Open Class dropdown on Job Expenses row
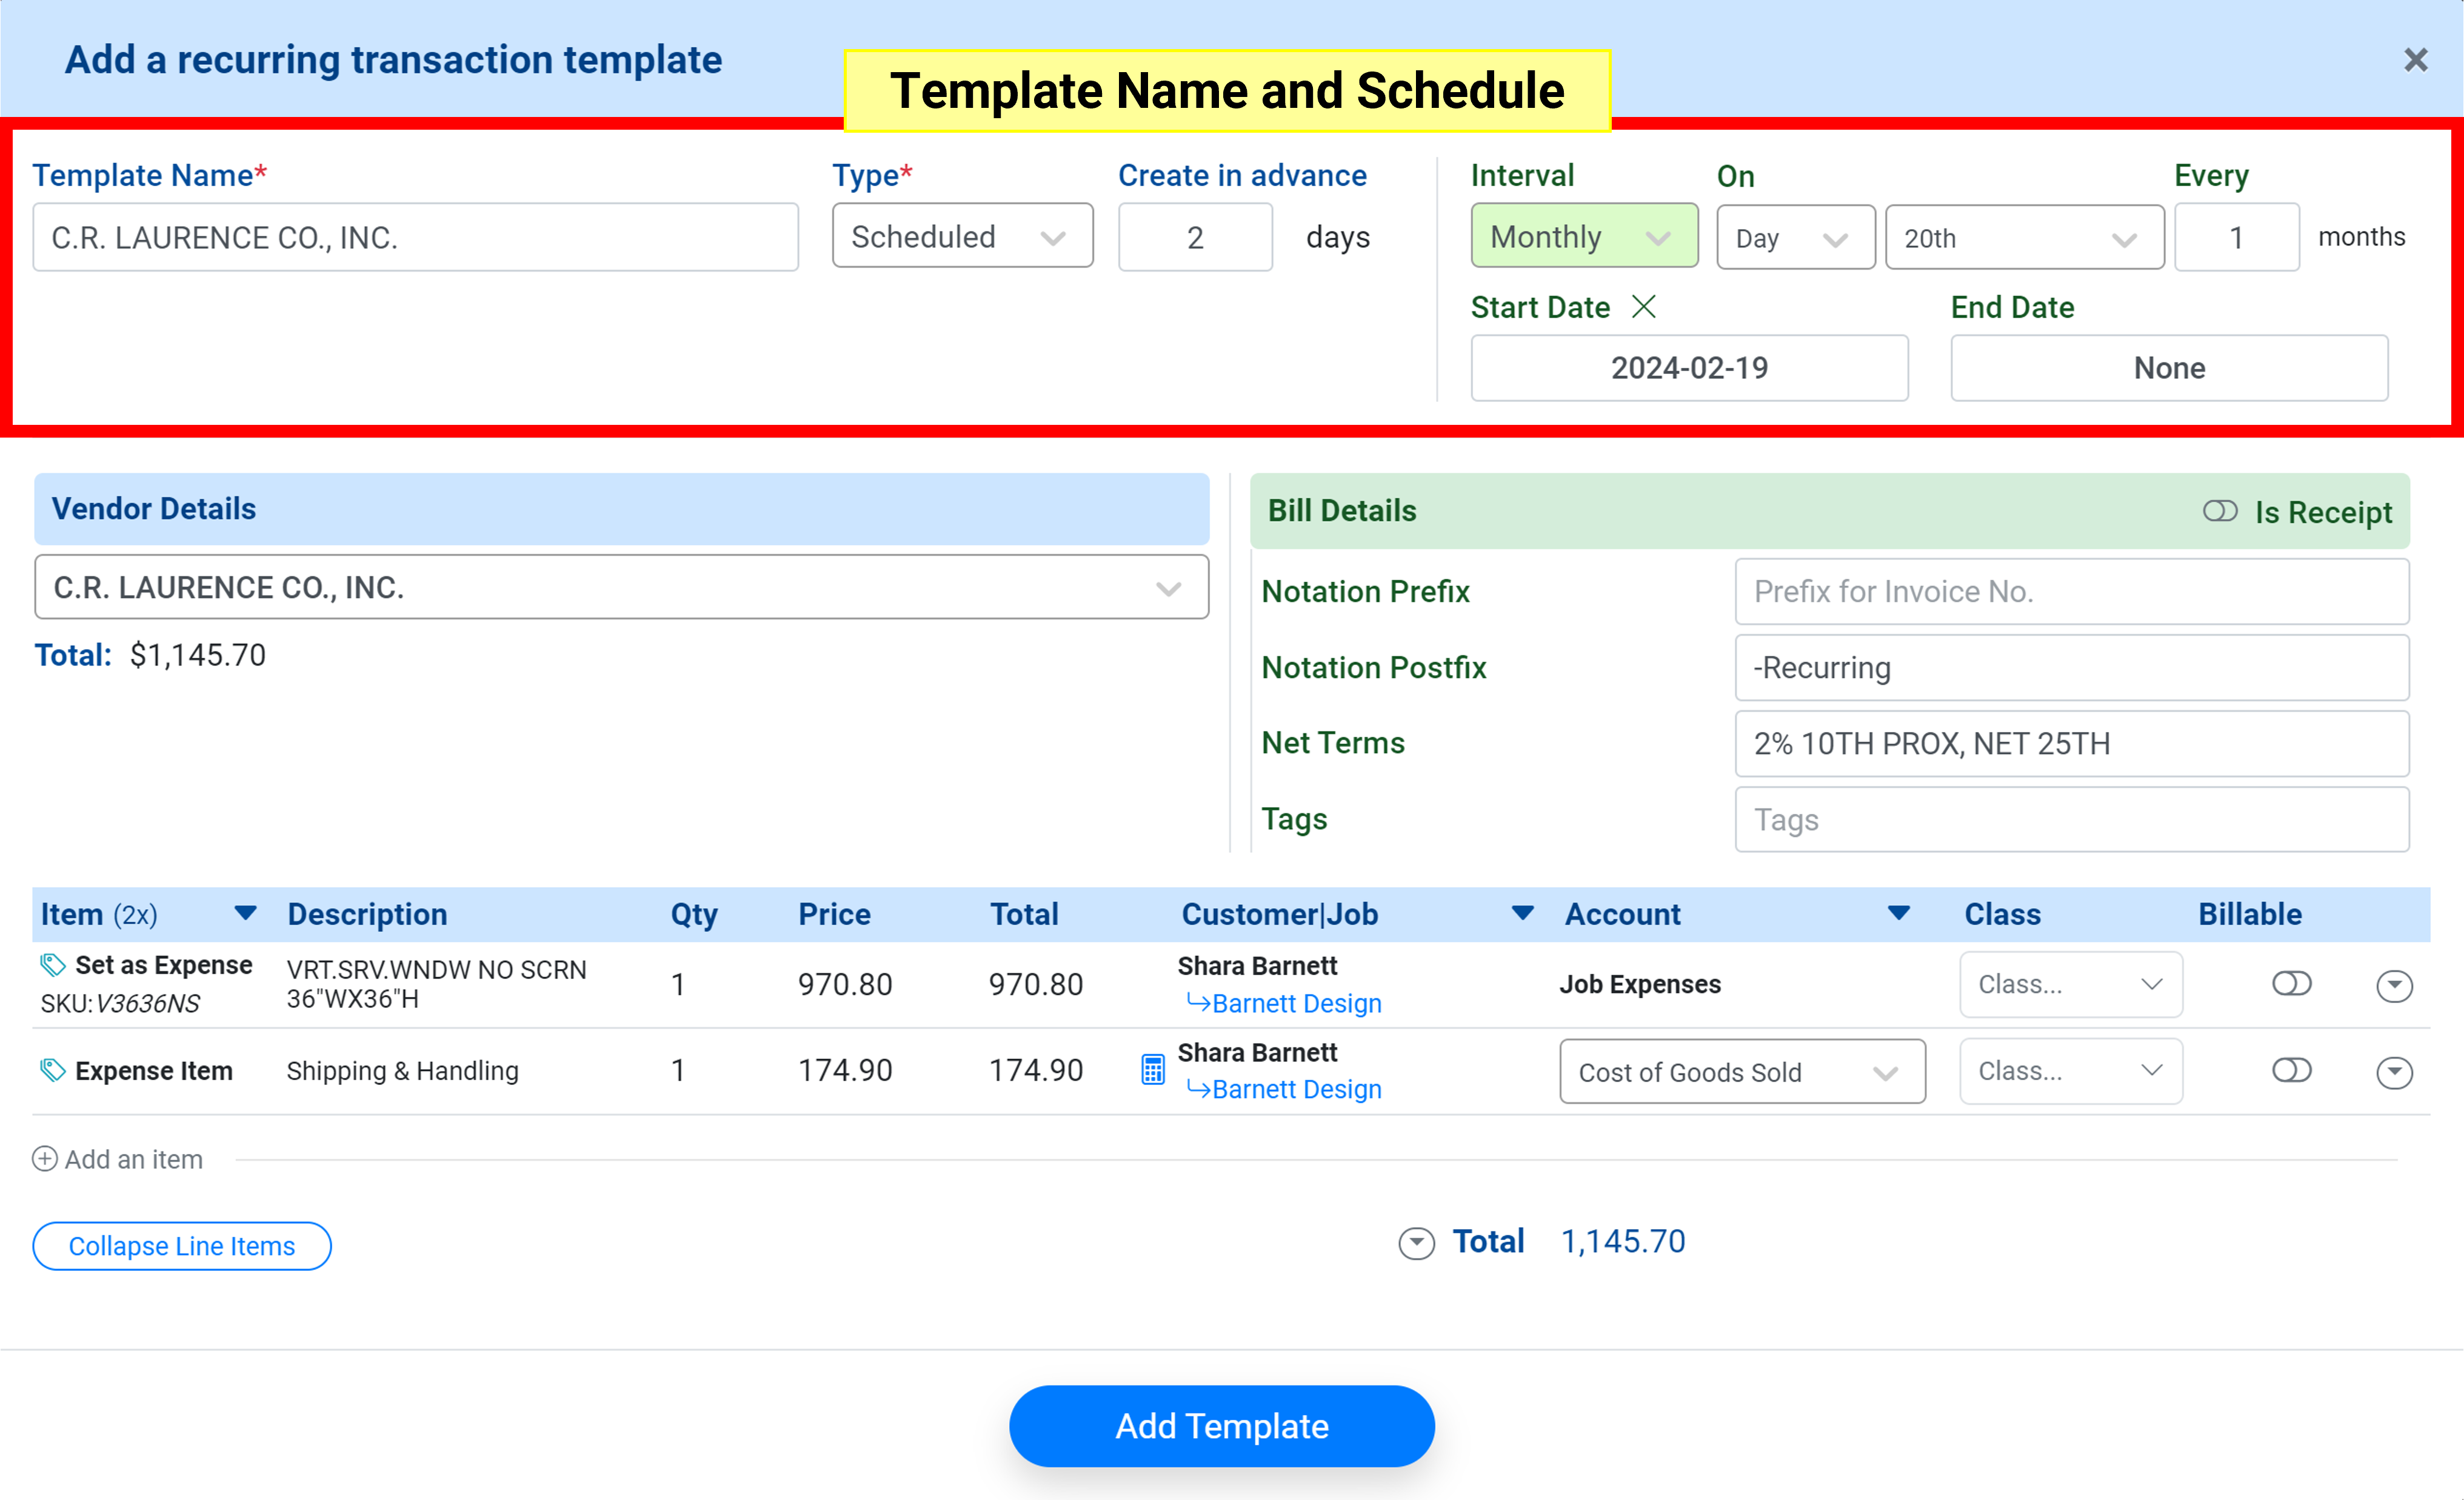Image resolution: width=2464 pixels, height=1500 pixels. click(2070, 984)
